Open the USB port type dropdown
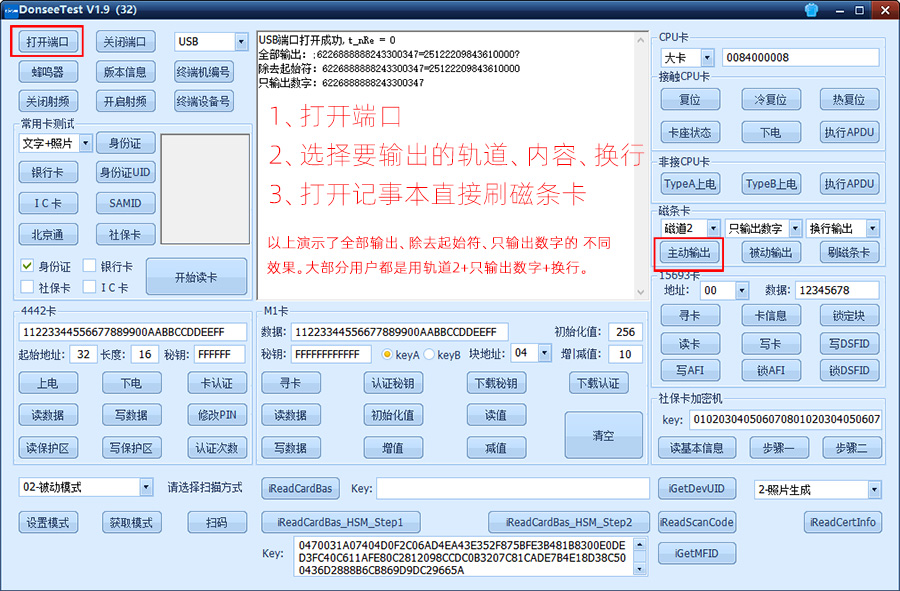This screenshot has width=900, height=591. pos(241,42)
